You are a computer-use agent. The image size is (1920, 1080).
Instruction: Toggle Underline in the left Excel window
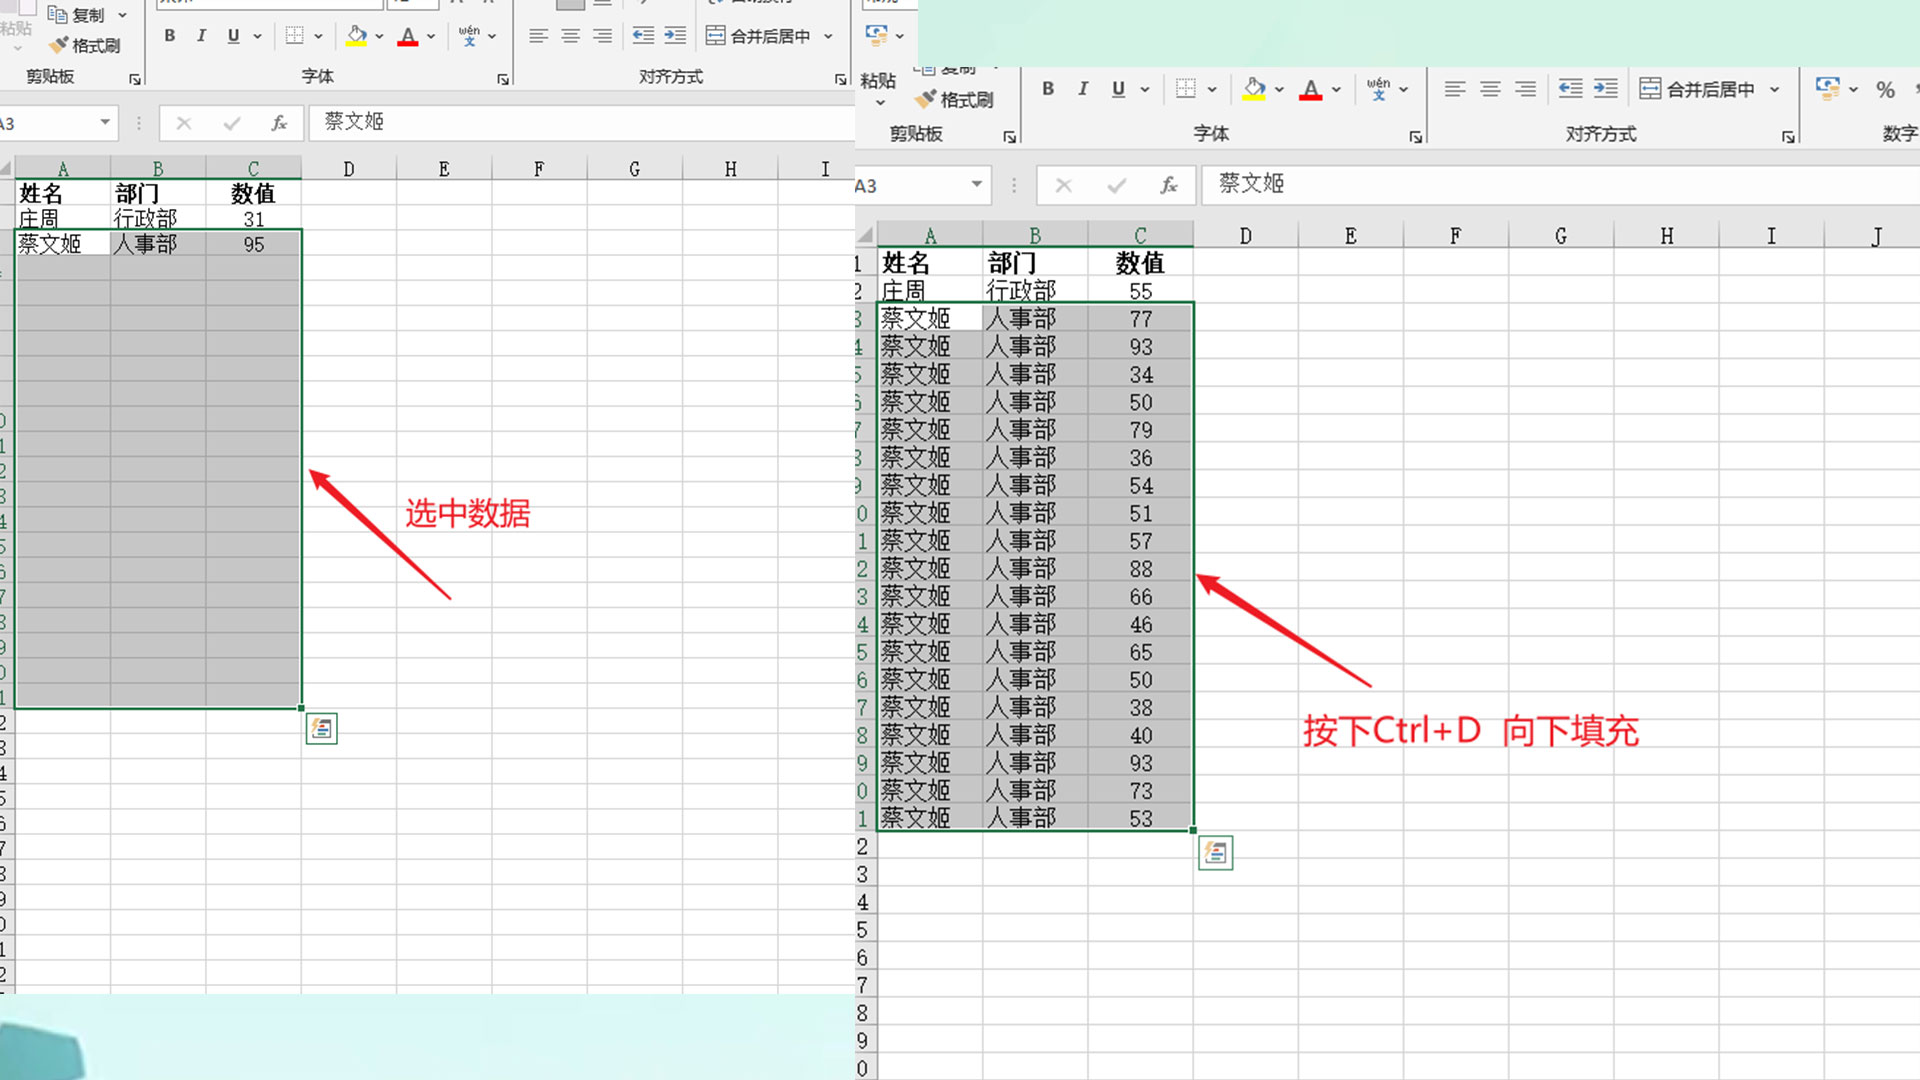(233, 36)
